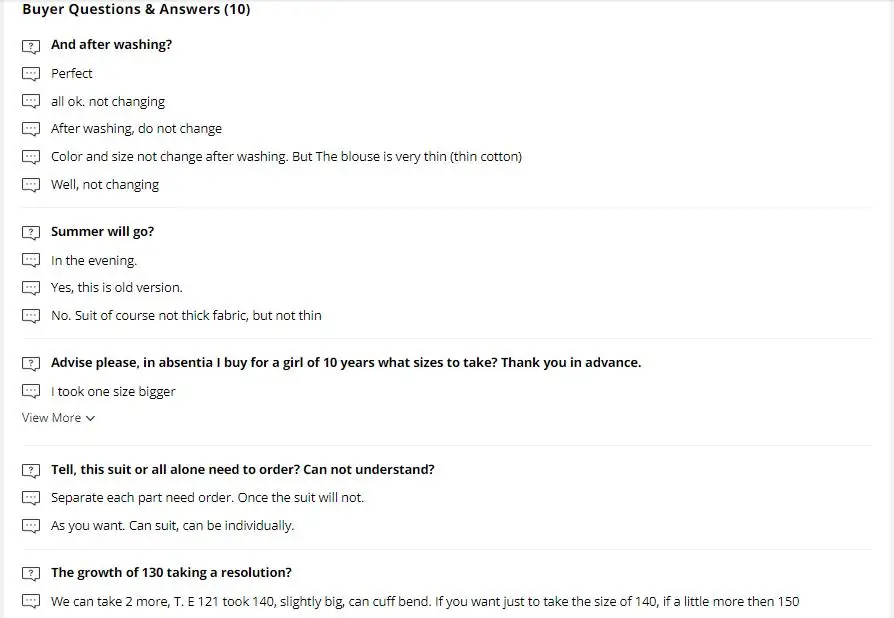Expand answers with View More
This screenshot has width=894, height=618.
52,418
